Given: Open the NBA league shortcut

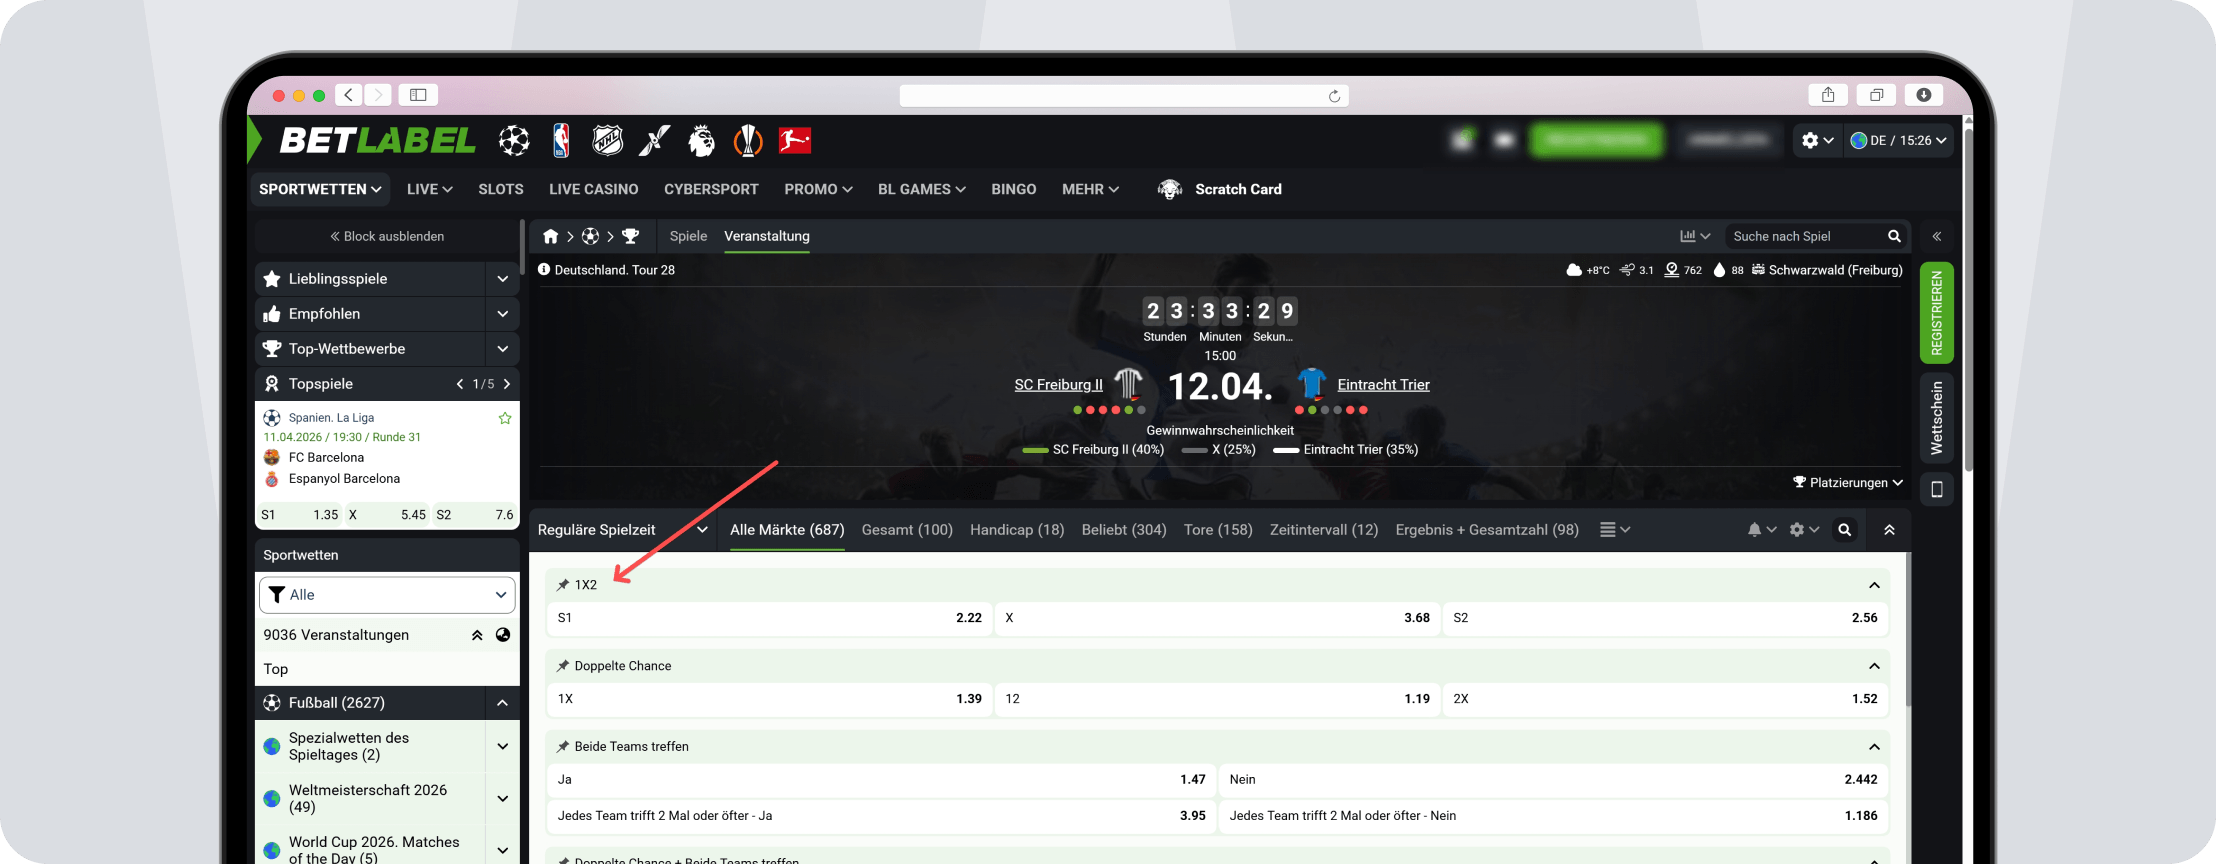Looking at the screenshot, I should point(561,141).
